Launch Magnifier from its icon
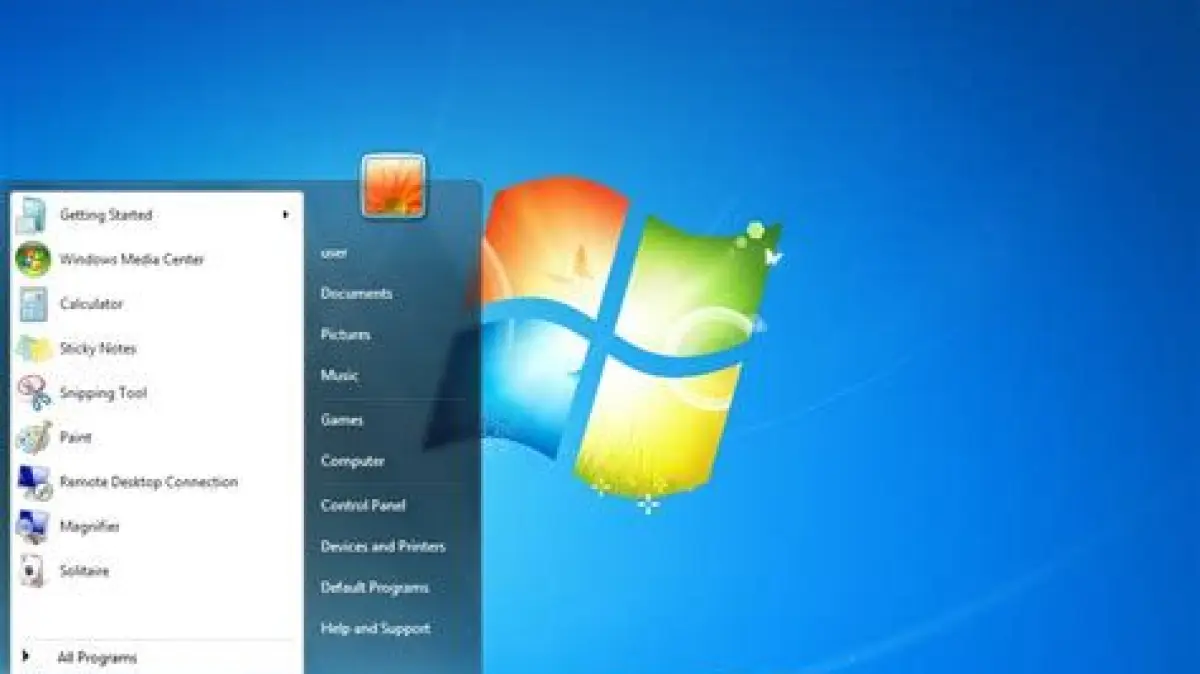The height and width of the screenshot is (674, 1200). [33, 527]
